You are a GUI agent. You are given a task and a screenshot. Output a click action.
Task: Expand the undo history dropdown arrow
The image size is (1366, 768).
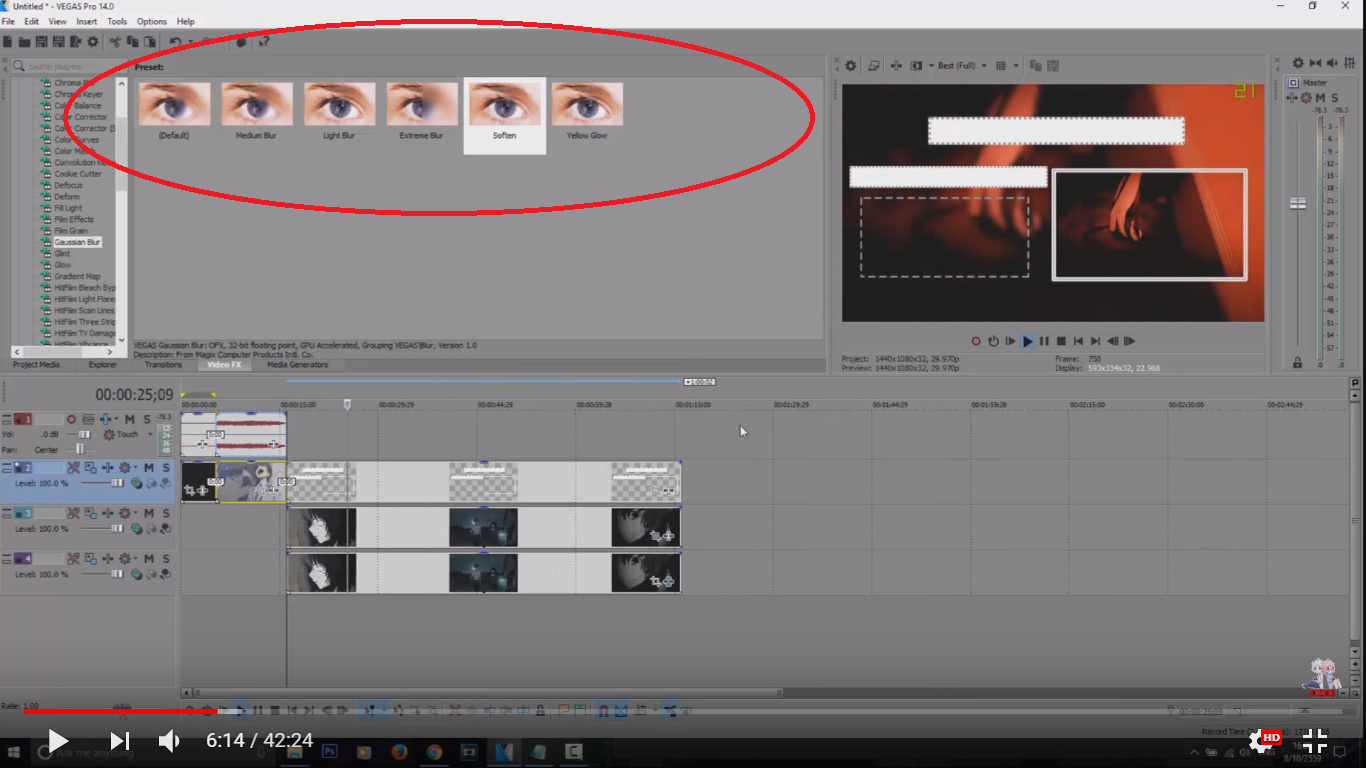click(x=191, y=42)
